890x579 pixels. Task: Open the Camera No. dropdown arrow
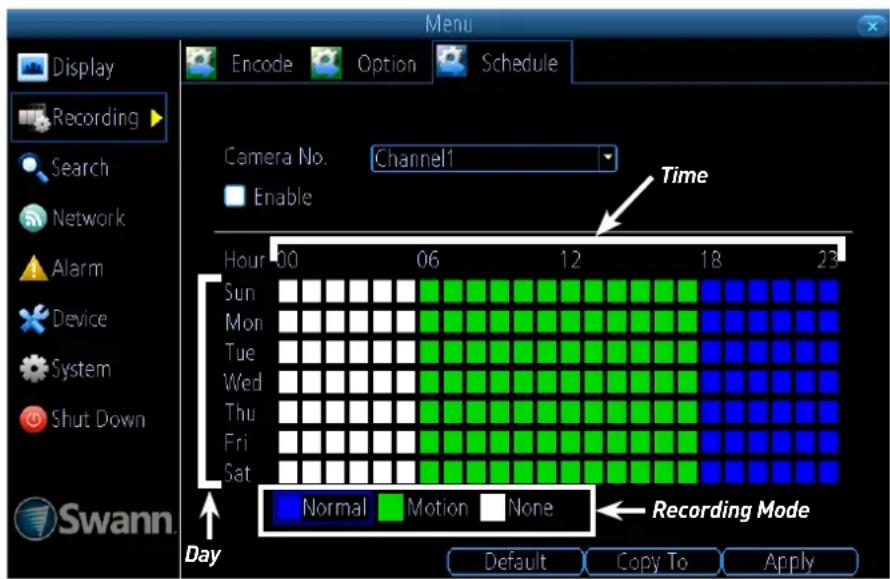point(607,158)
